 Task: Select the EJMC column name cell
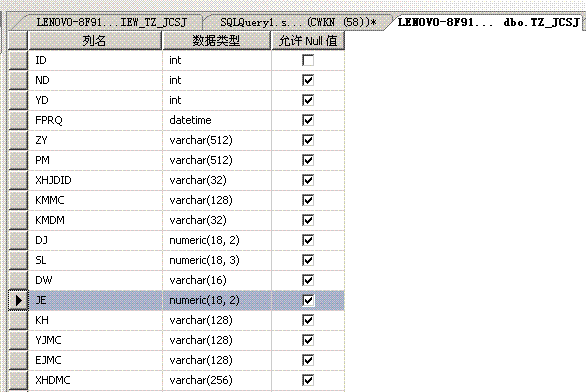95,360
